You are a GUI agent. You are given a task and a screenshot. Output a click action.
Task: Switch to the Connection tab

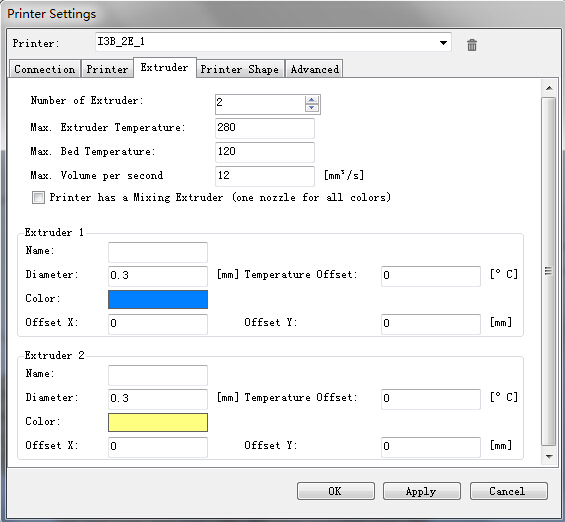(x=45, y=69)
